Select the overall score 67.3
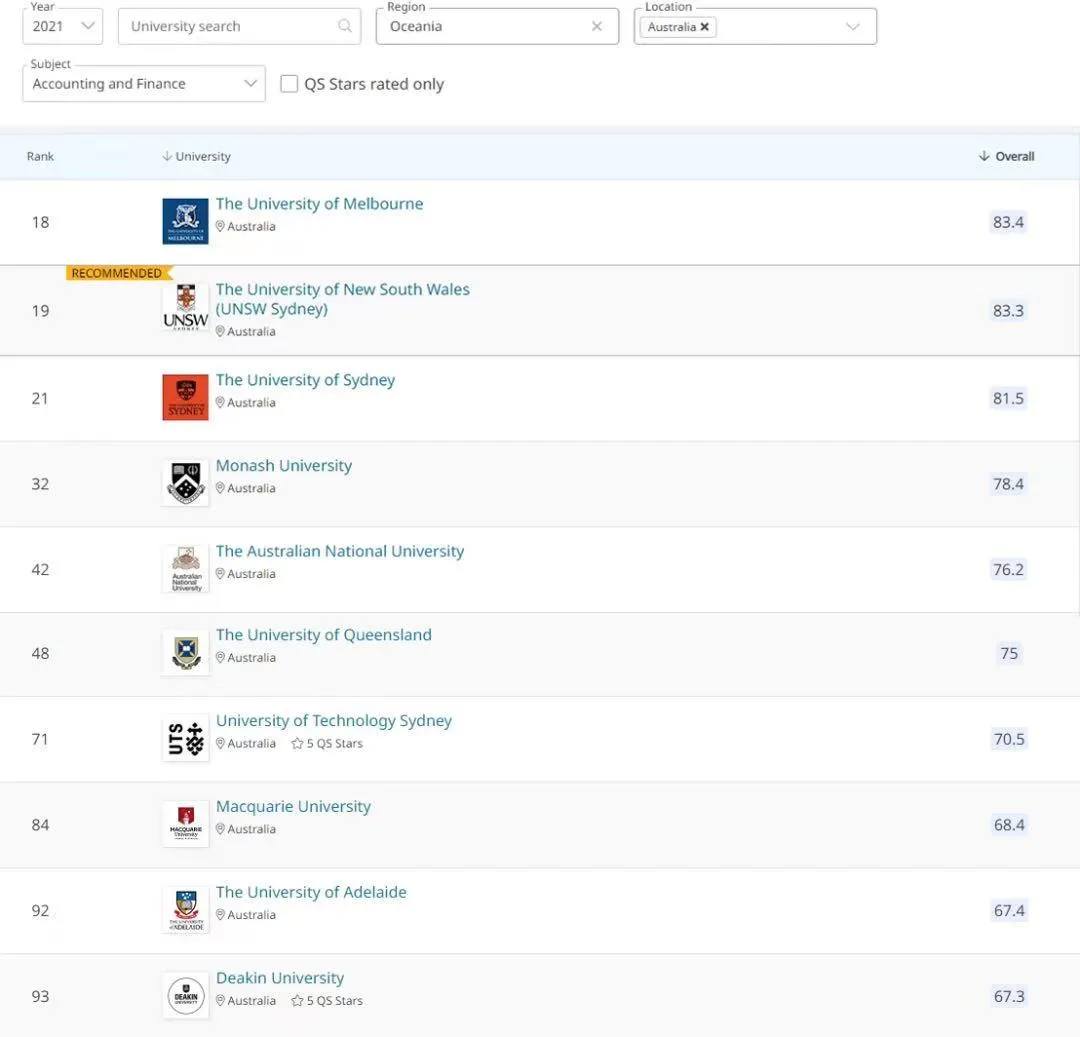The image size is (1080, 1037). click(1009, 996)
